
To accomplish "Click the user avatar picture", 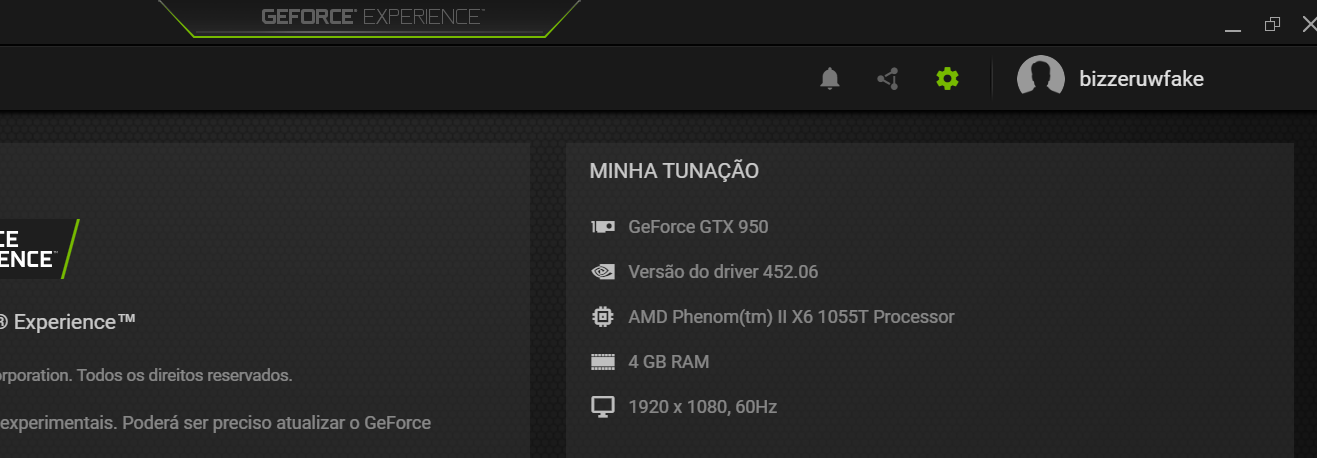I will [x=1040, y=78].
